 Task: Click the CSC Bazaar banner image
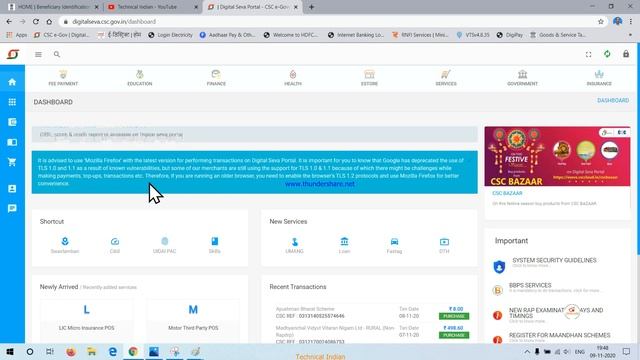pos(557,156)
